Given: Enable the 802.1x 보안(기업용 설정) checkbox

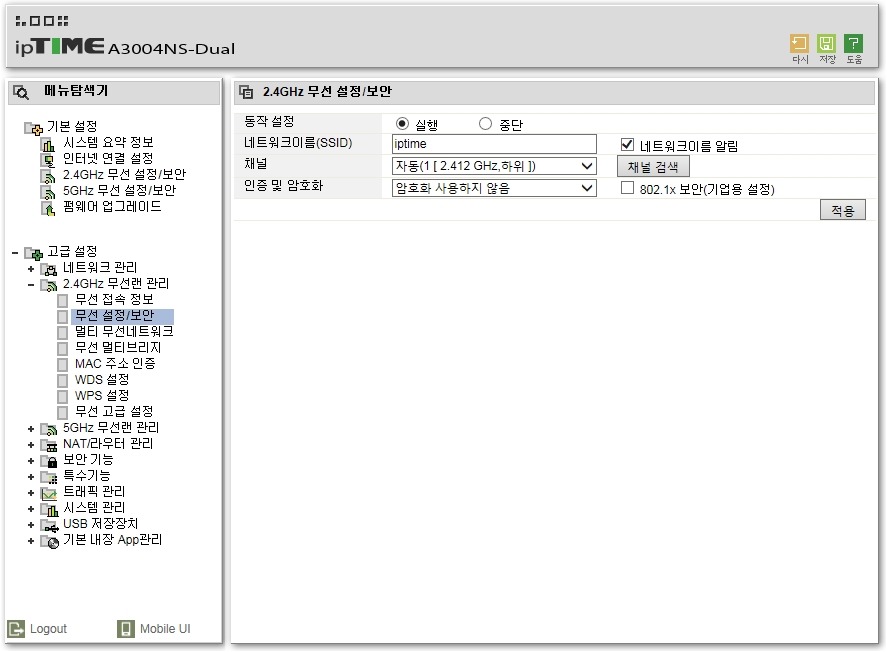Looking at the screenshot, I should (627, 188).
